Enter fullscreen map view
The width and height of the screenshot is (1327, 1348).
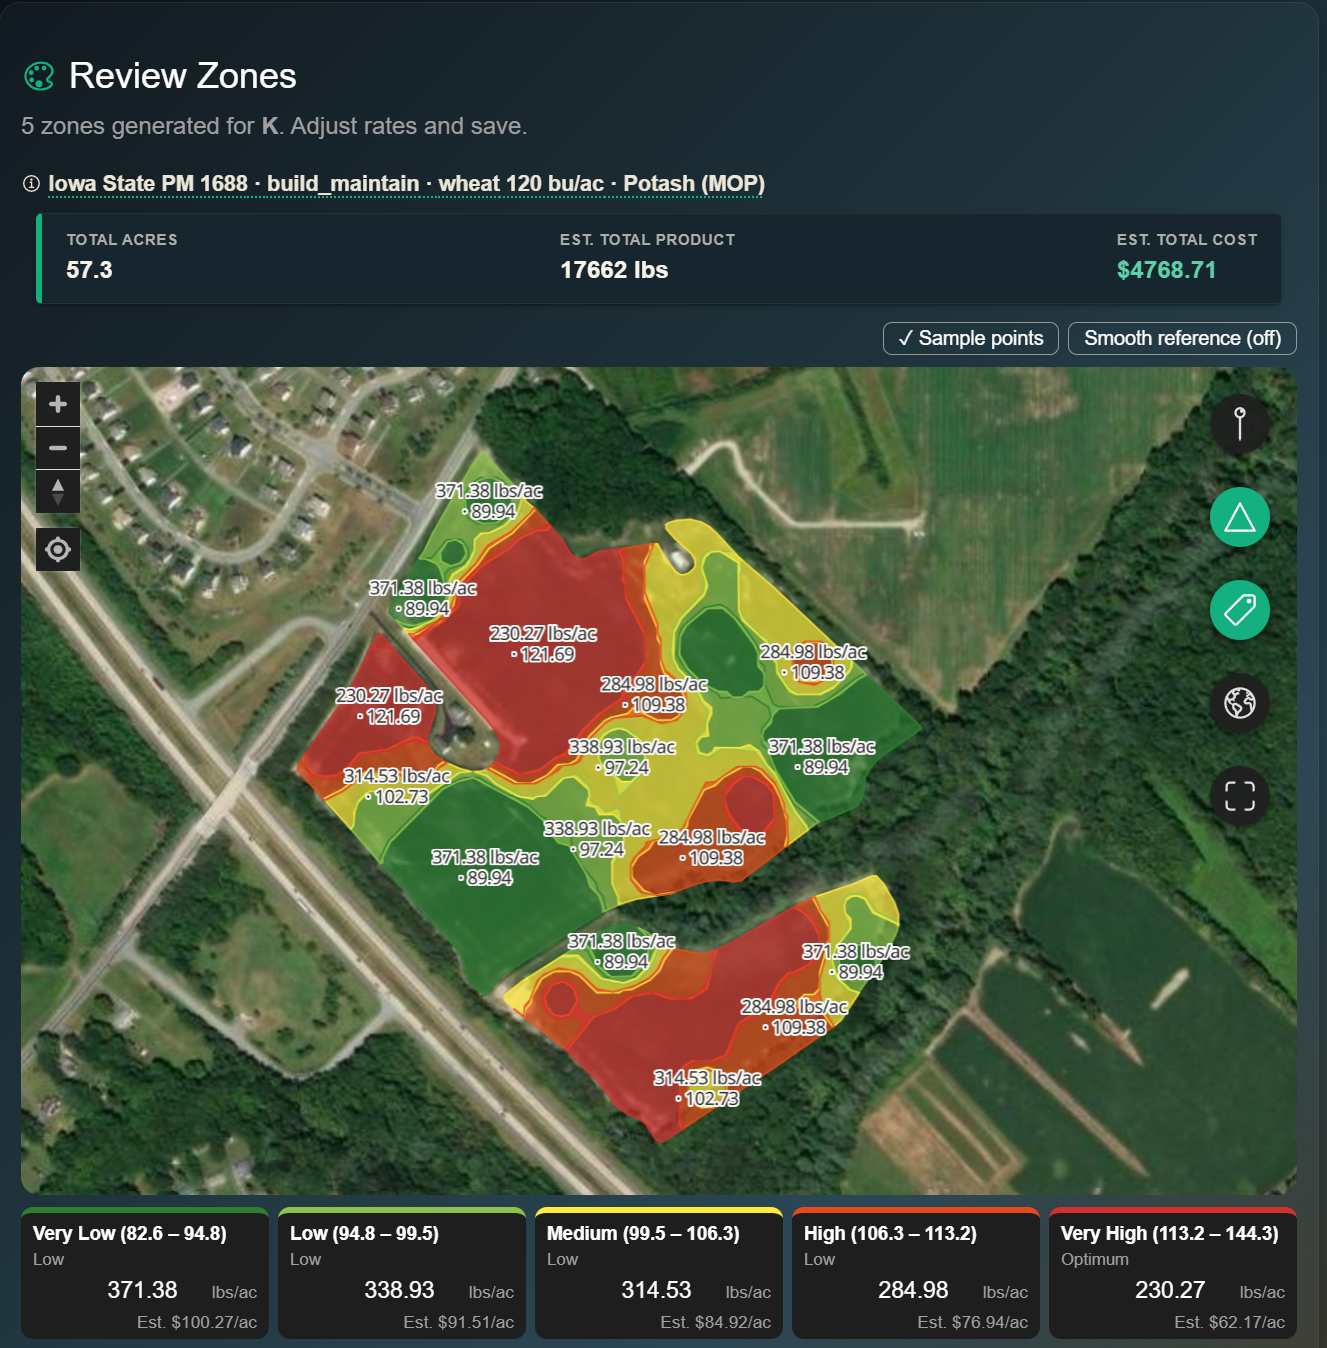click(x=1240, y=796)
